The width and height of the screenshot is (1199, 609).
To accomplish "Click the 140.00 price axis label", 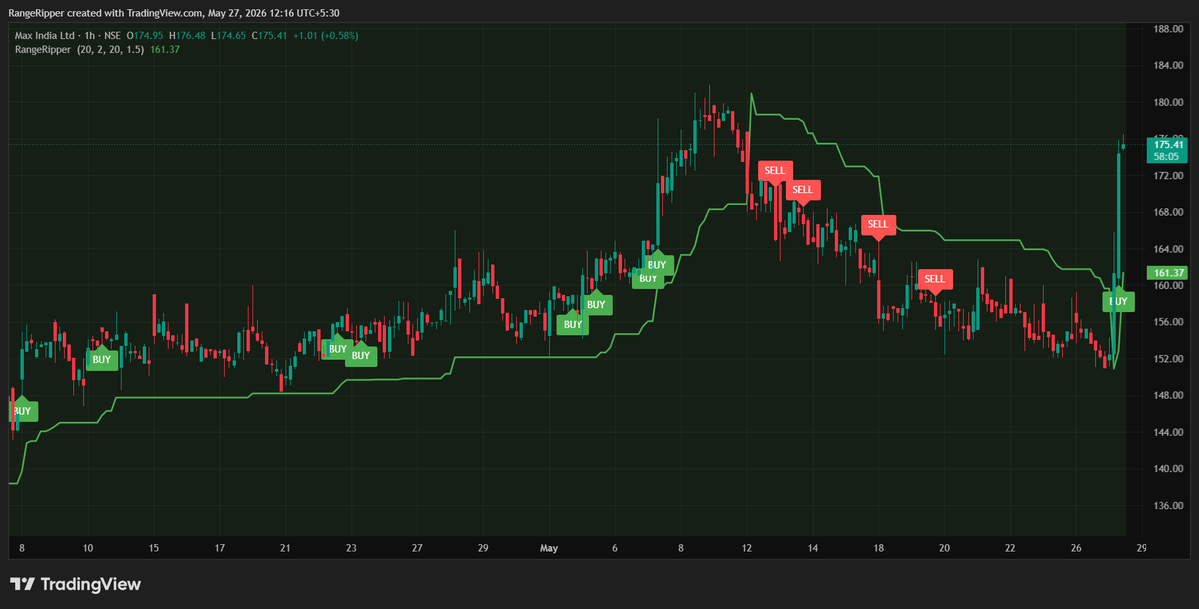I will 1169,469.
